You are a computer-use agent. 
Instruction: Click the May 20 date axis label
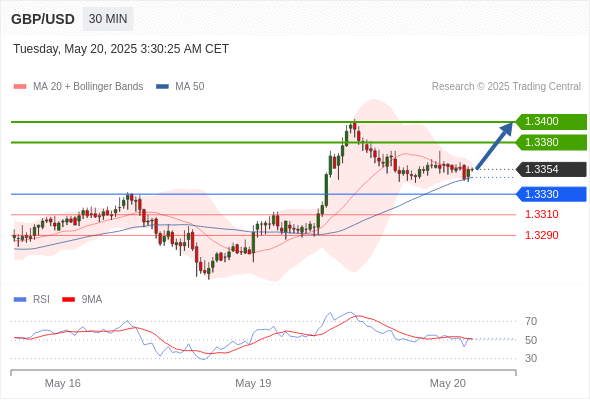pos(448,383)
